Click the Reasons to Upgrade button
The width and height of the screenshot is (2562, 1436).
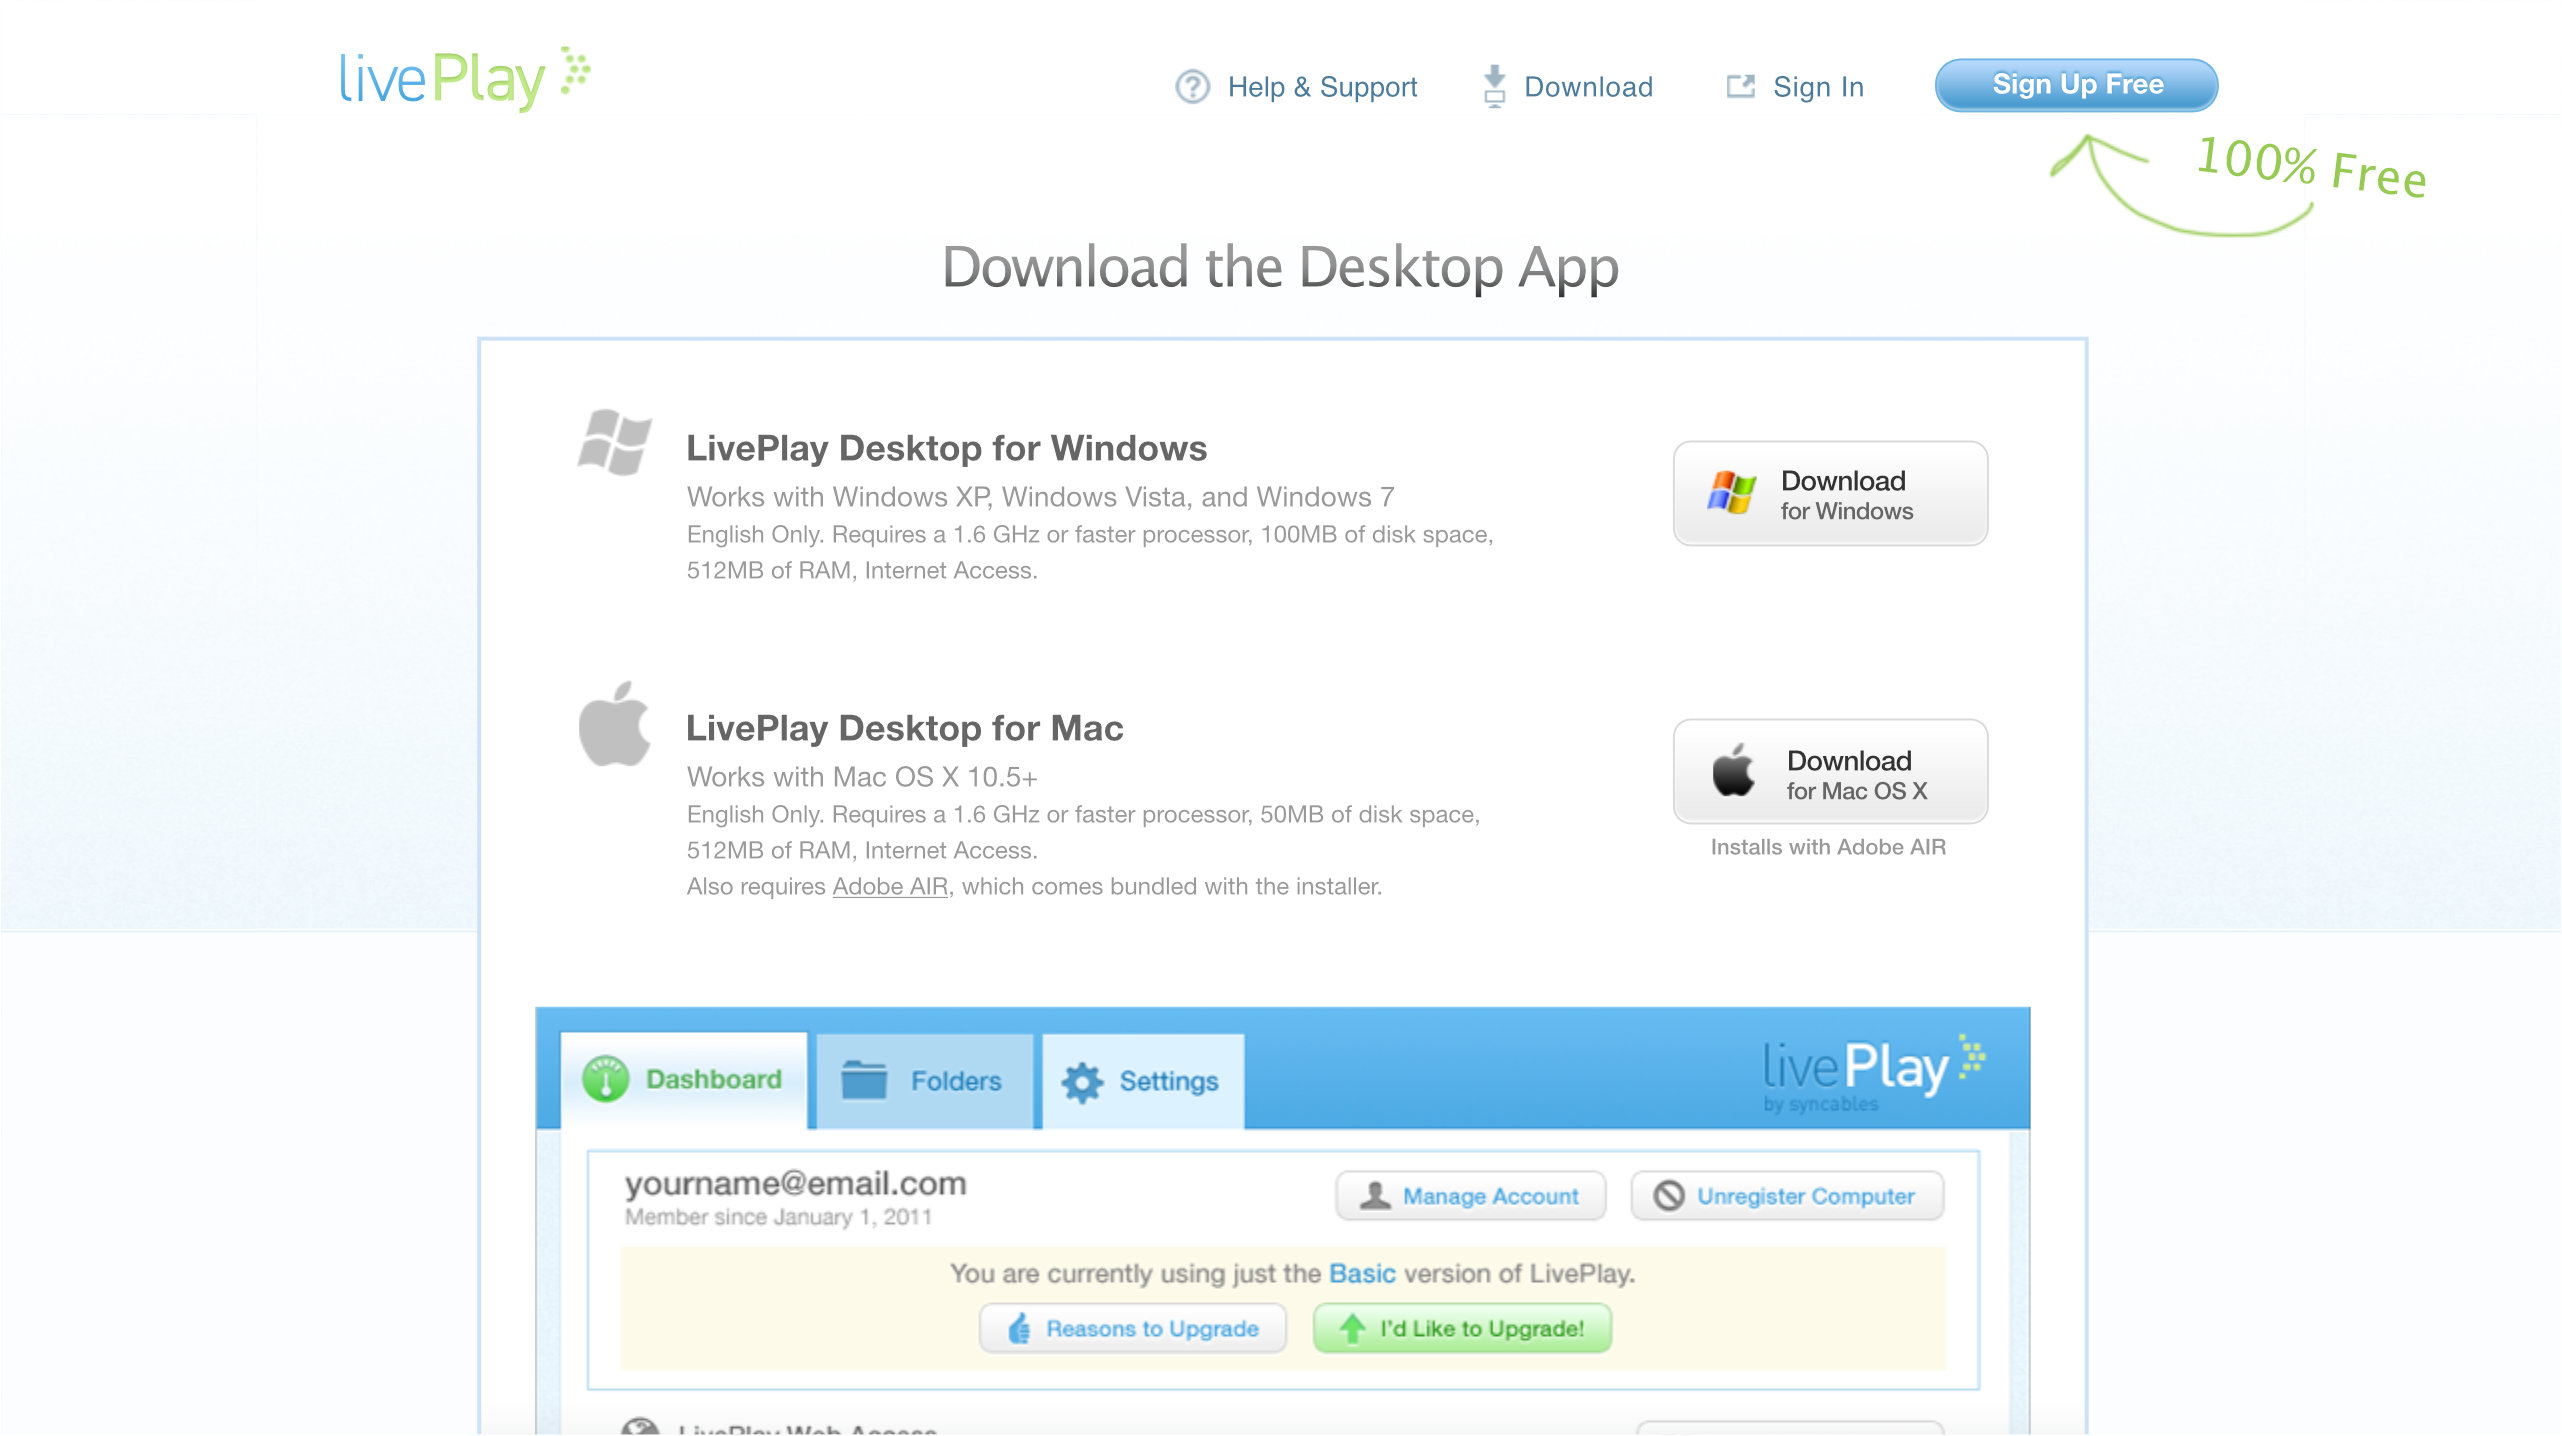tap(1132, 1328)
